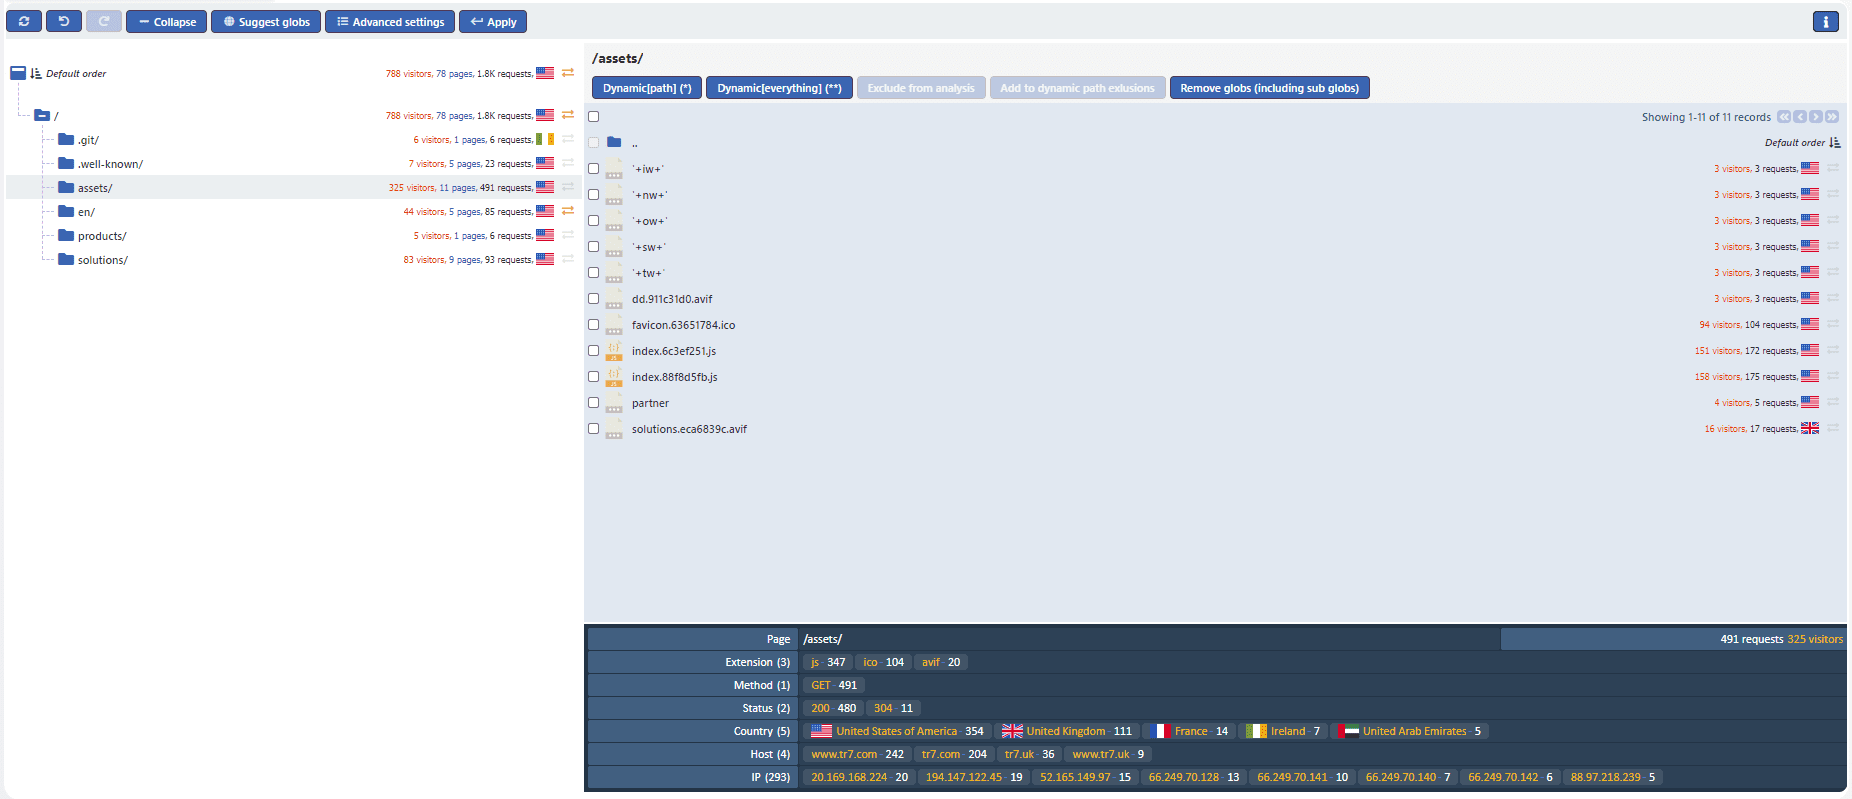Open the solutions/ tree folder
The image size is (1852, 799).
(103, 260)
